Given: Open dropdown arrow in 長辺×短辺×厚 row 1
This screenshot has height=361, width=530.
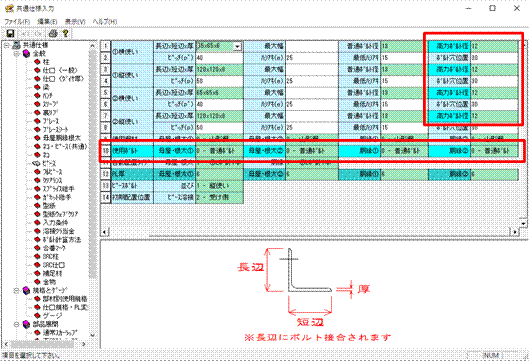Looking at the screenshot, I should [x=238, y=46].
